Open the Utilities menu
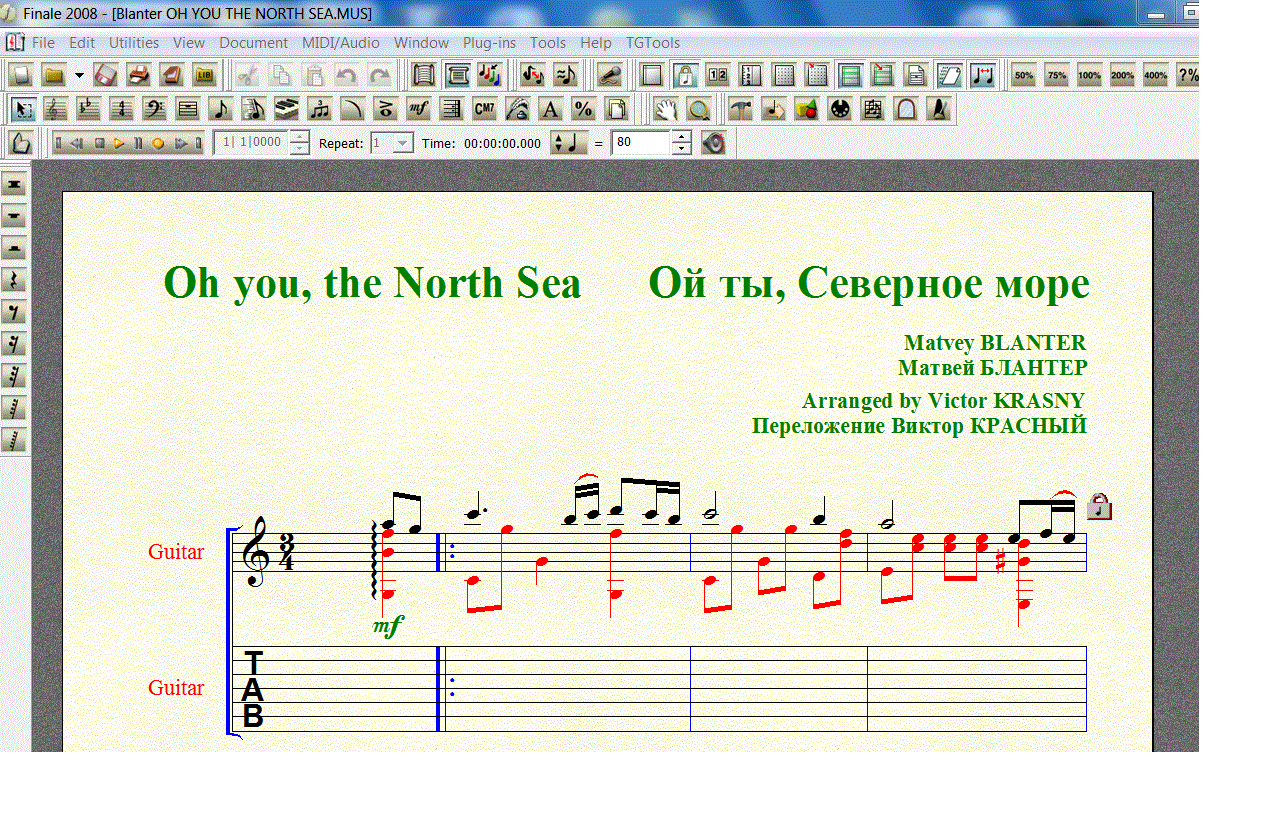Image resolution: width=1274 pixels, height=817 pixels. (134, 43)
